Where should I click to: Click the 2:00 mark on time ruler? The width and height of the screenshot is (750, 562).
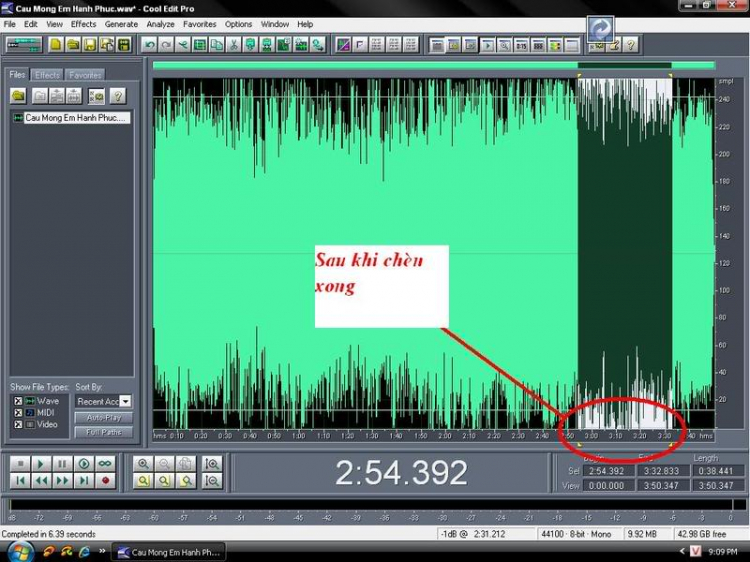point(444,436)
